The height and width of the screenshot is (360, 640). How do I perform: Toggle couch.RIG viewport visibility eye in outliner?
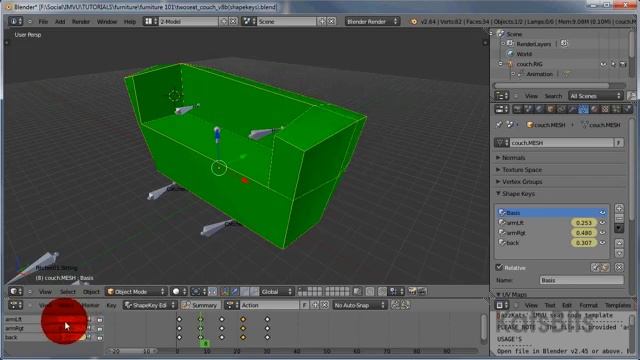point(603,64)
